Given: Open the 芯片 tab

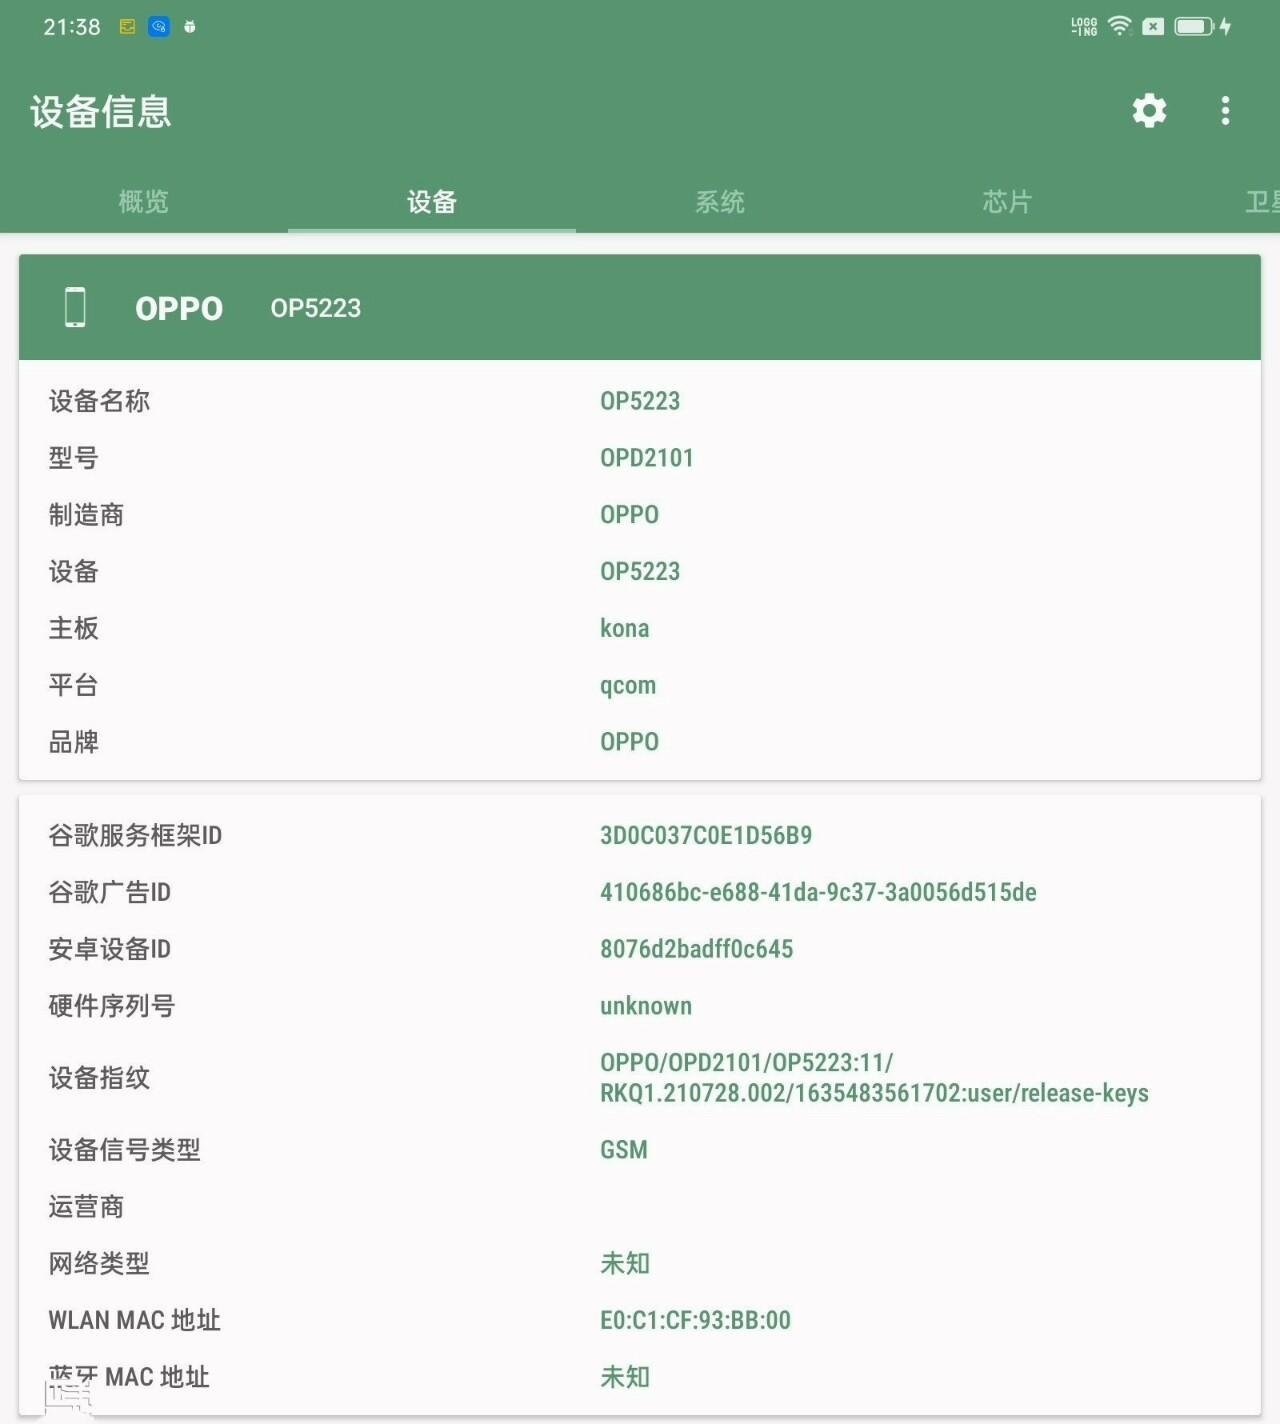Looking at the screenshot, I should coord(1007,202).
